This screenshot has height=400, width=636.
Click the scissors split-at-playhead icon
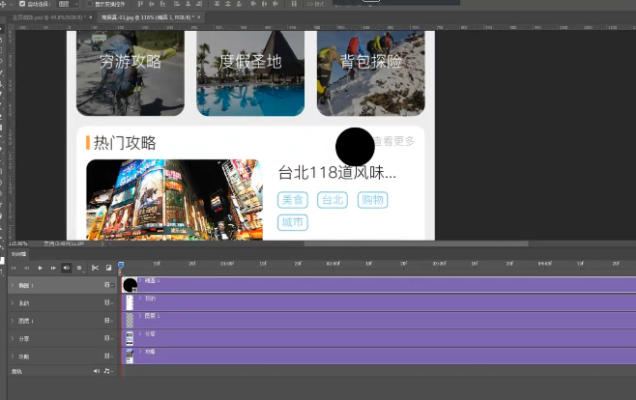pos(95,268)
